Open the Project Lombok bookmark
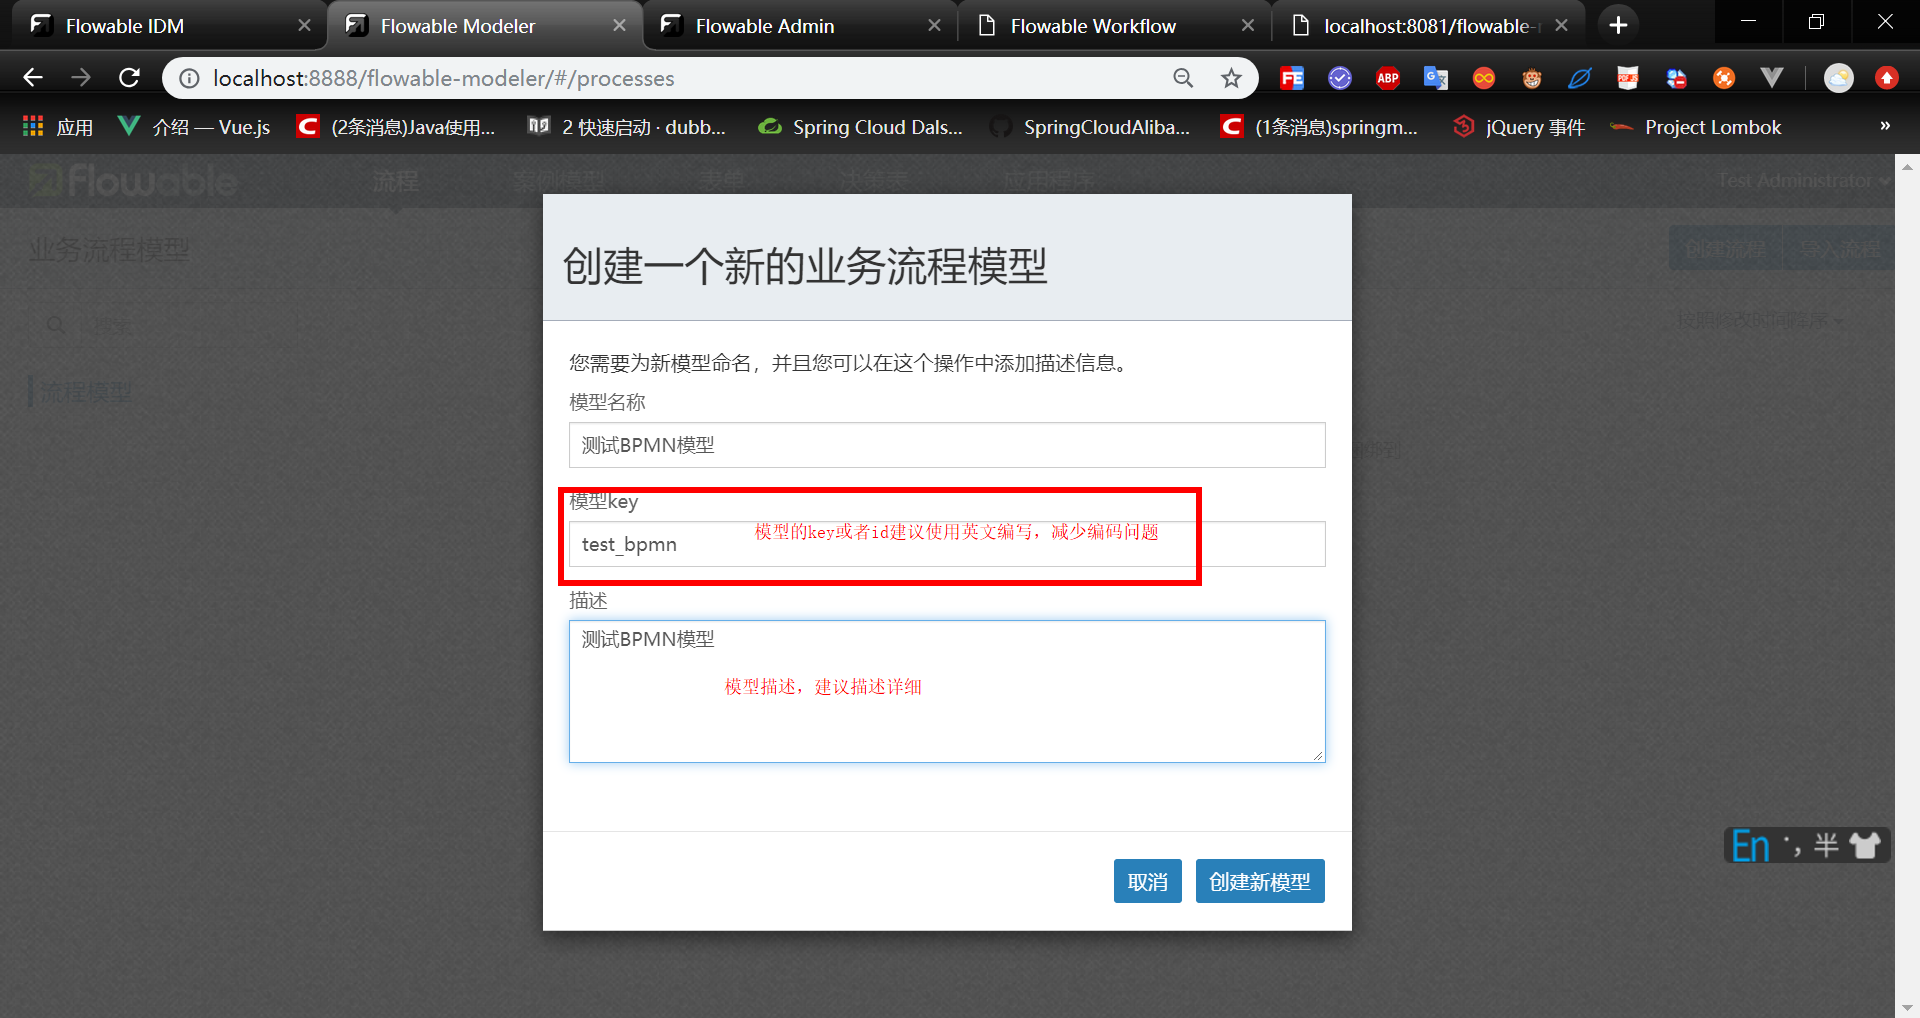The width and height of the screenshot is (1920, 1018). tap(1696, 127)
